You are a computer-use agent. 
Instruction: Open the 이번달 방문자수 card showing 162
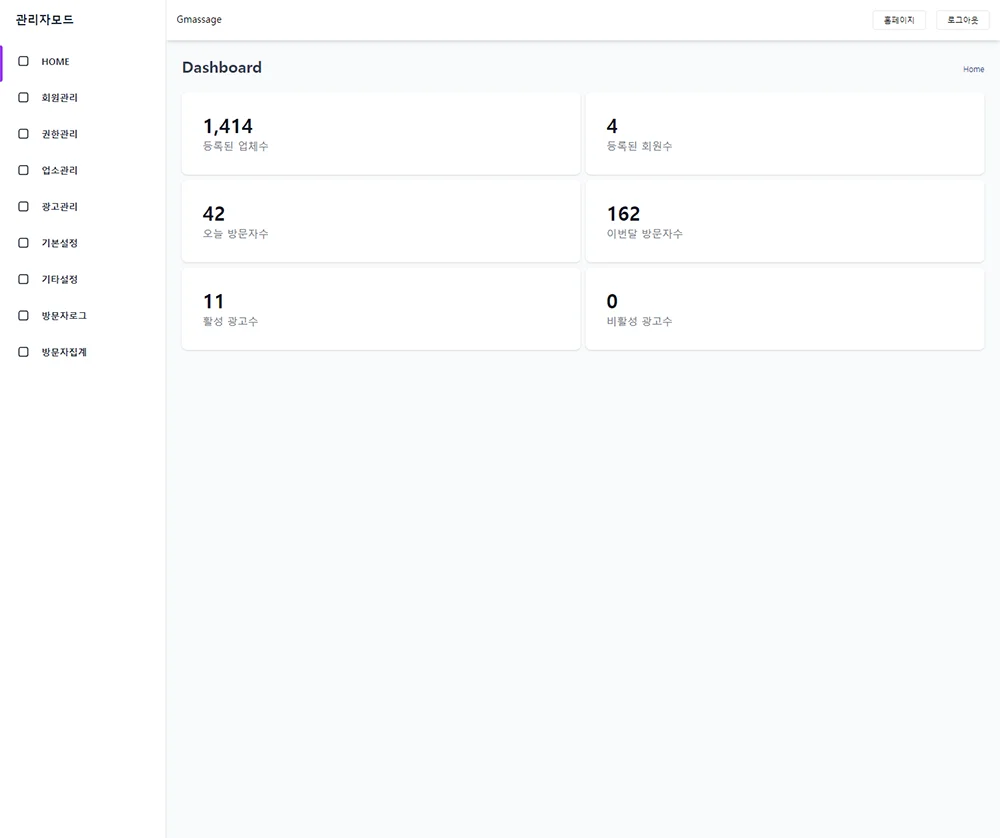784,222
